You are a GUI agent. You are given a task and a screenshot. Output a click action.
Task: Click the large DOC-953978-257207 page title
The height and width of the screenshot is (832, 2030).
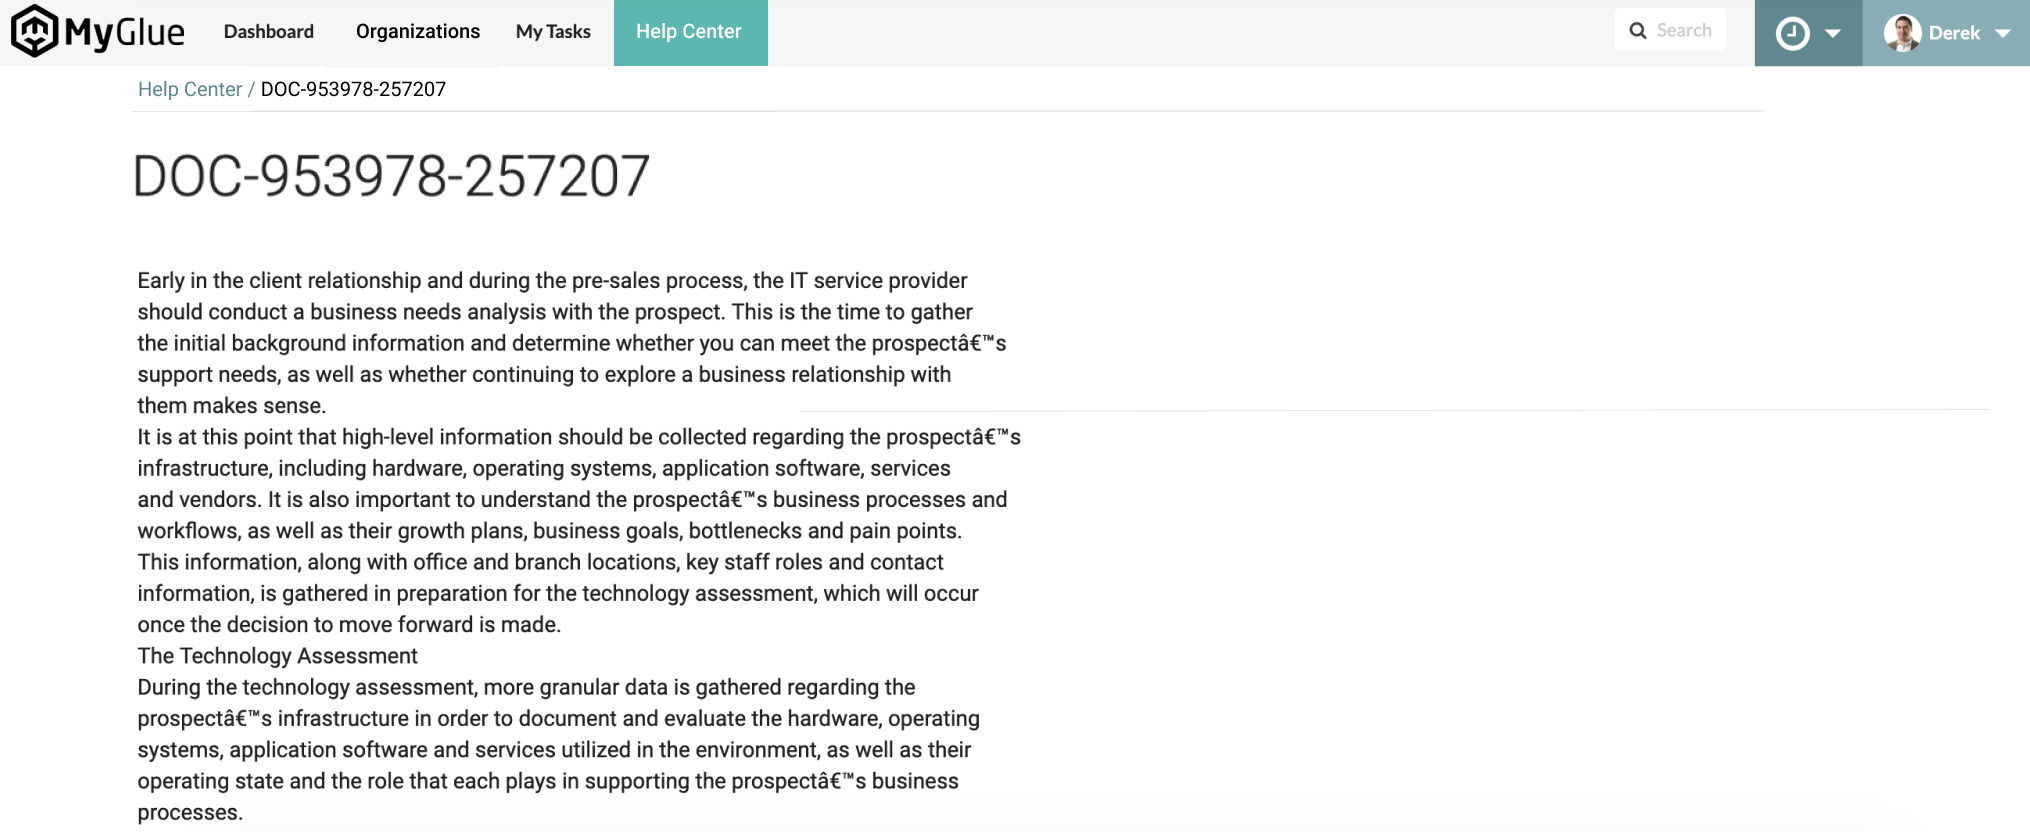[391, 177]
